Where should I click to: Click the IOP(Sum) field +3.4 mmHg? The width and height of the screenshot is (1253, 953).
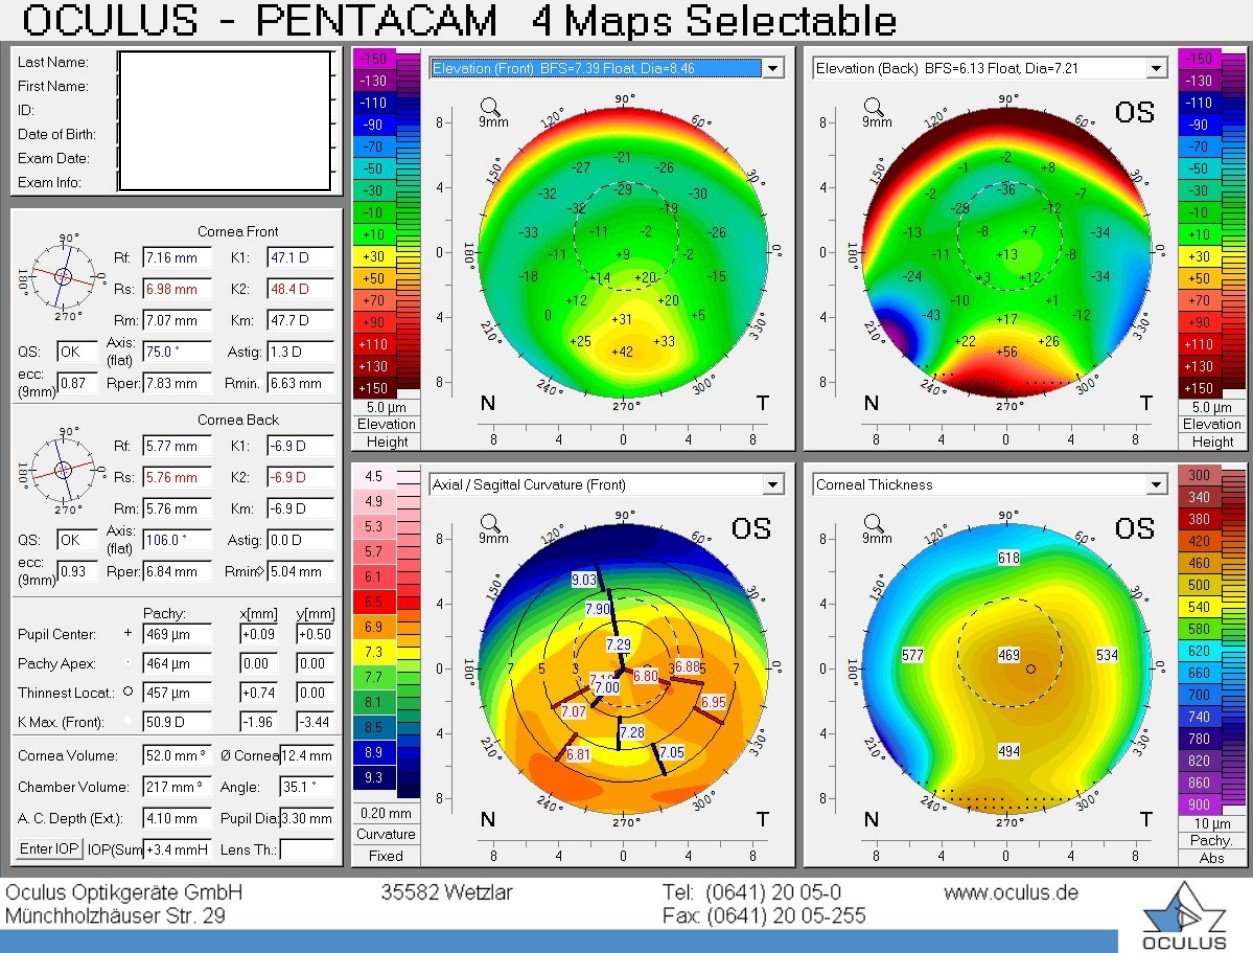pyautogui.click(x=177, y=849)
